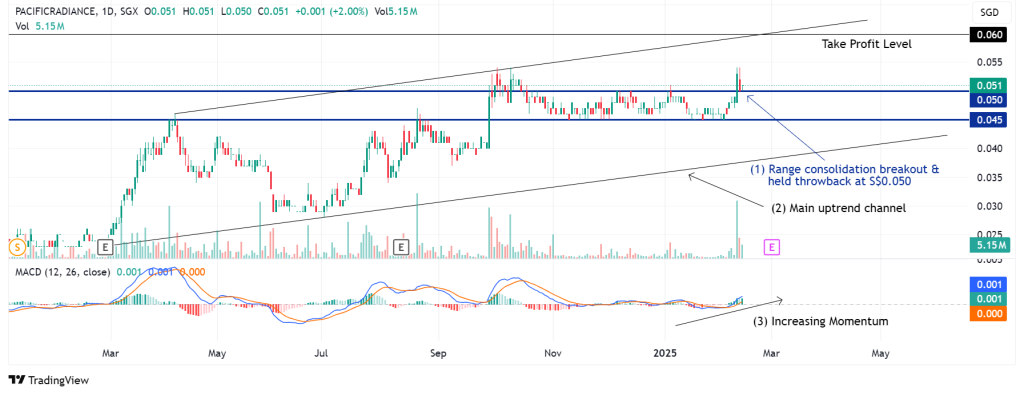
Task: Open the E earnings marker near August
Action: click(401, 247)
